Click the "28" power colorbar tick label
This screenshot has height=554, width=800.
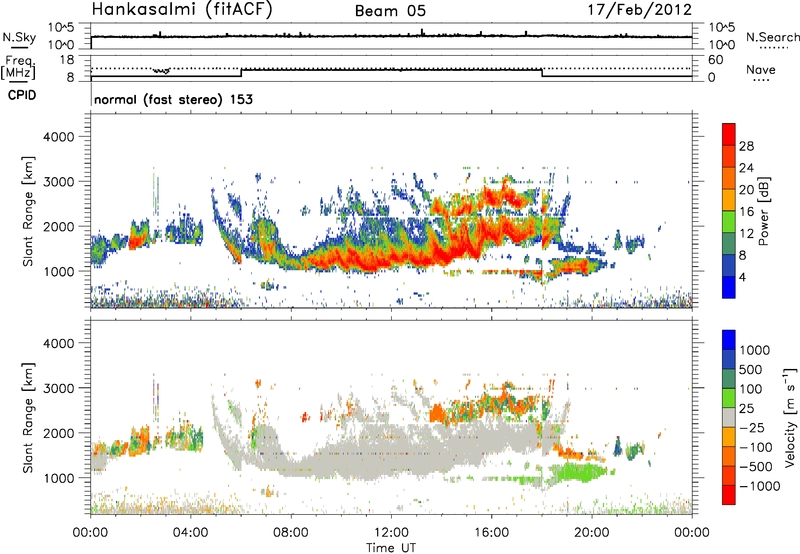(x=746, y=146)
